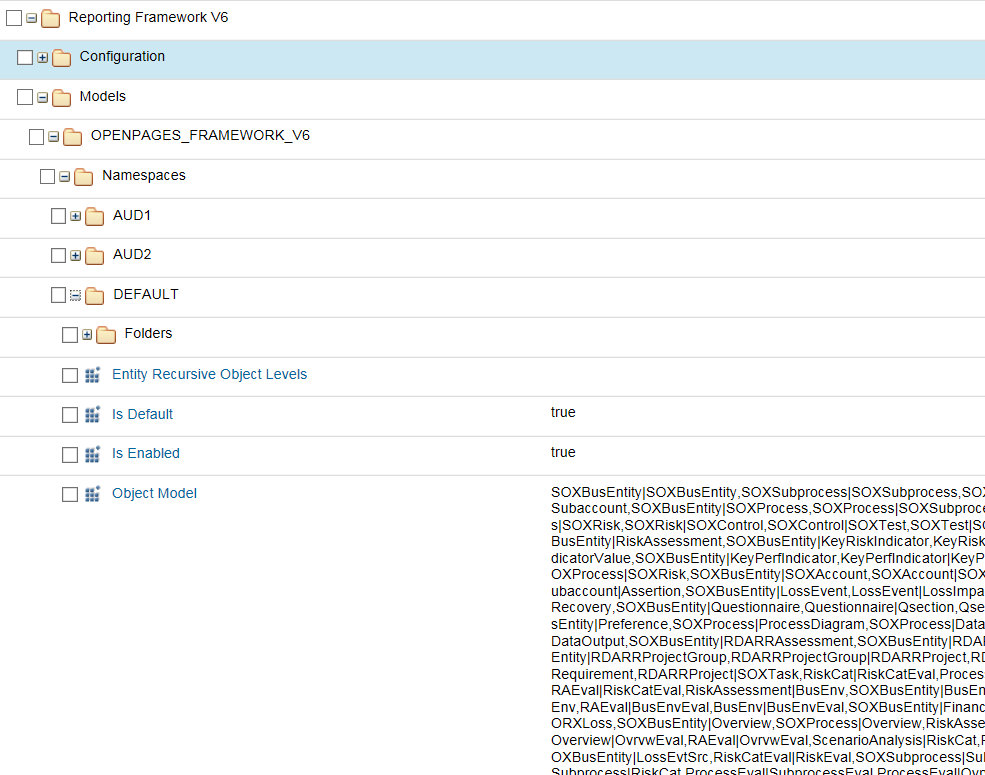Collapse the OPENPAGES_FRAMEWORK_V6 node
This screenshot has width=985, height=775.
coord(53,137)
